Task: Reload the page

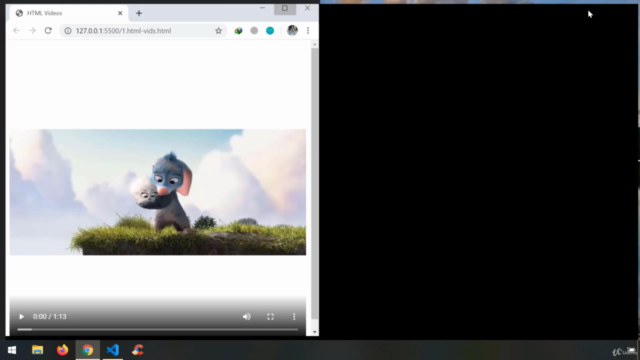Action: pos(48,31)
